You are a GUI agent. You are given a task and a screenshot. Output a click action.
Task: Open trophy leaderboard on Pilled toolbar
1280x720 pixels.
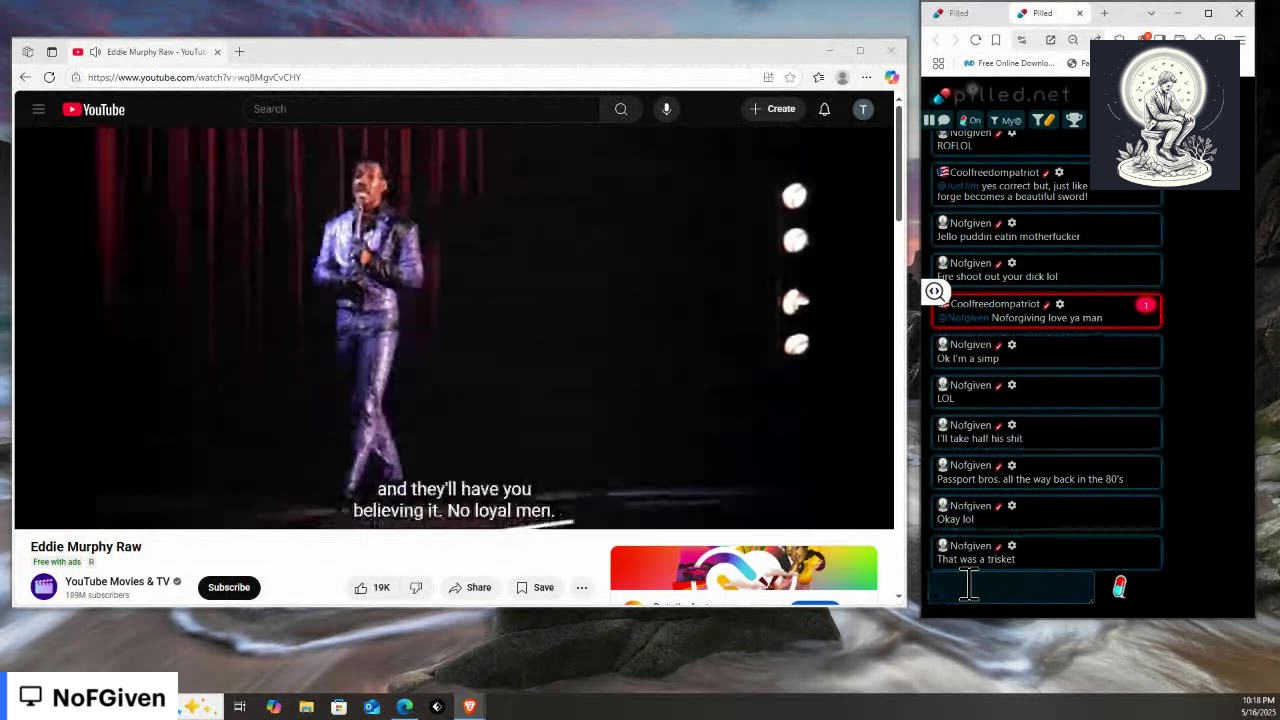tap(1074, 120)
